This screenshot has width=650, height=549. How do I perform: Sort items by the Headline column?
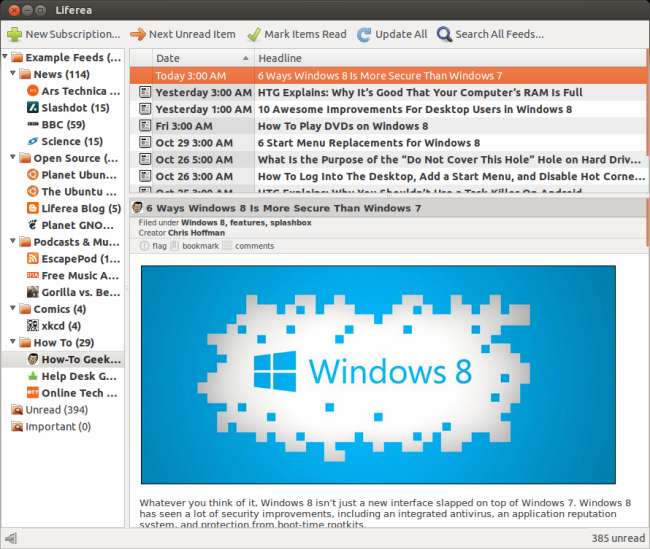pos(450,58)
